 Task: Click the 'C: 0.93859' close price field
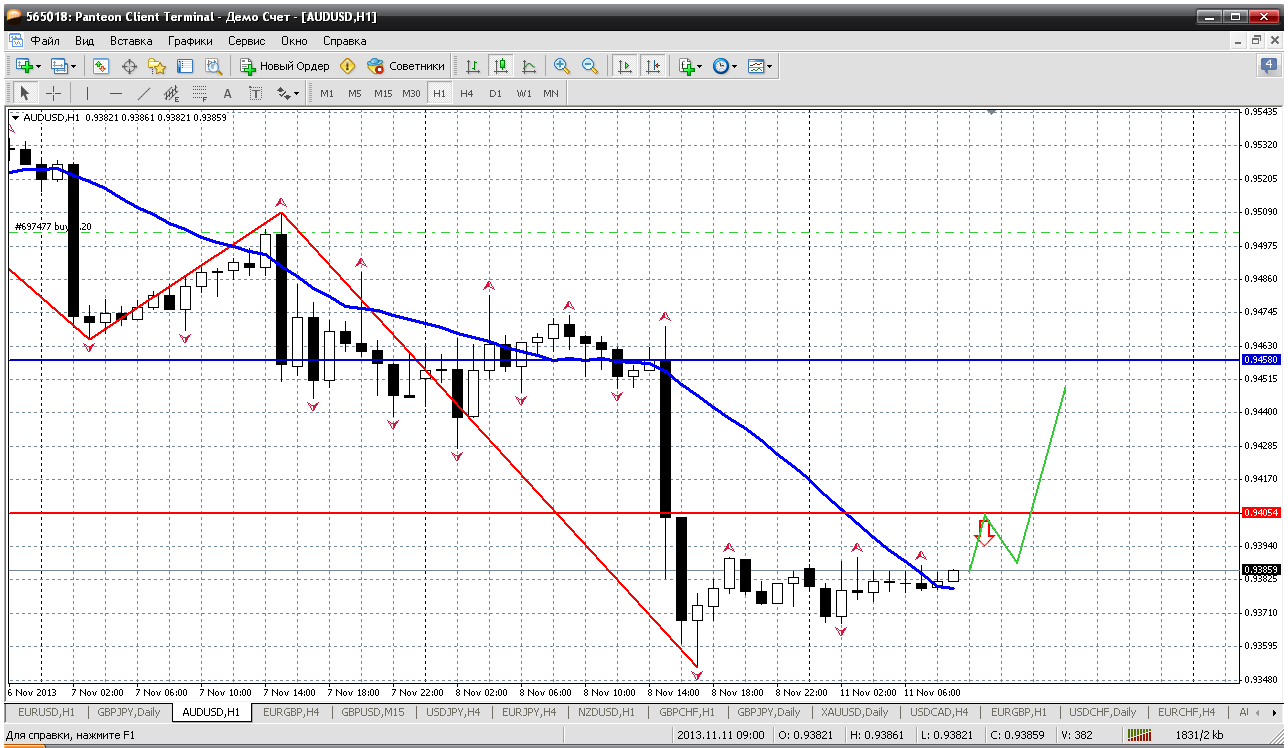pos(1018,736)
